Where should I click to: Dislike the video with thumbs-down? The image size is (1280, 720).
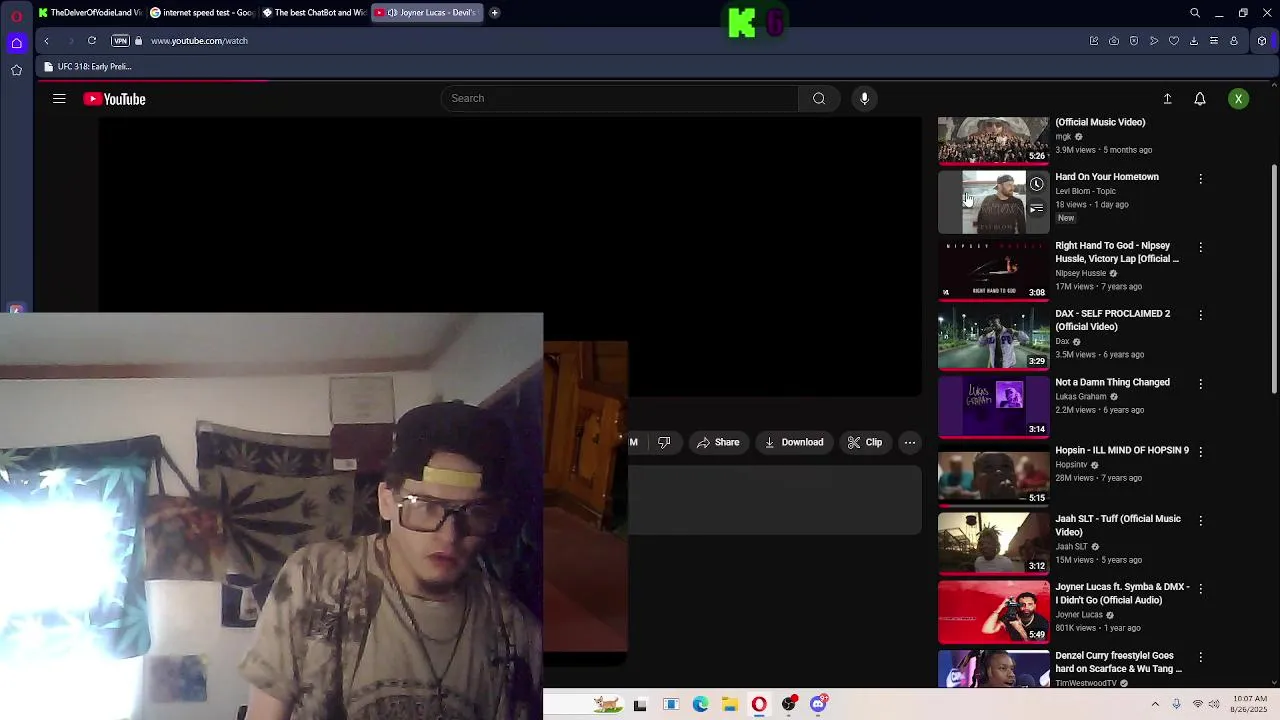[x=664, y=442]
